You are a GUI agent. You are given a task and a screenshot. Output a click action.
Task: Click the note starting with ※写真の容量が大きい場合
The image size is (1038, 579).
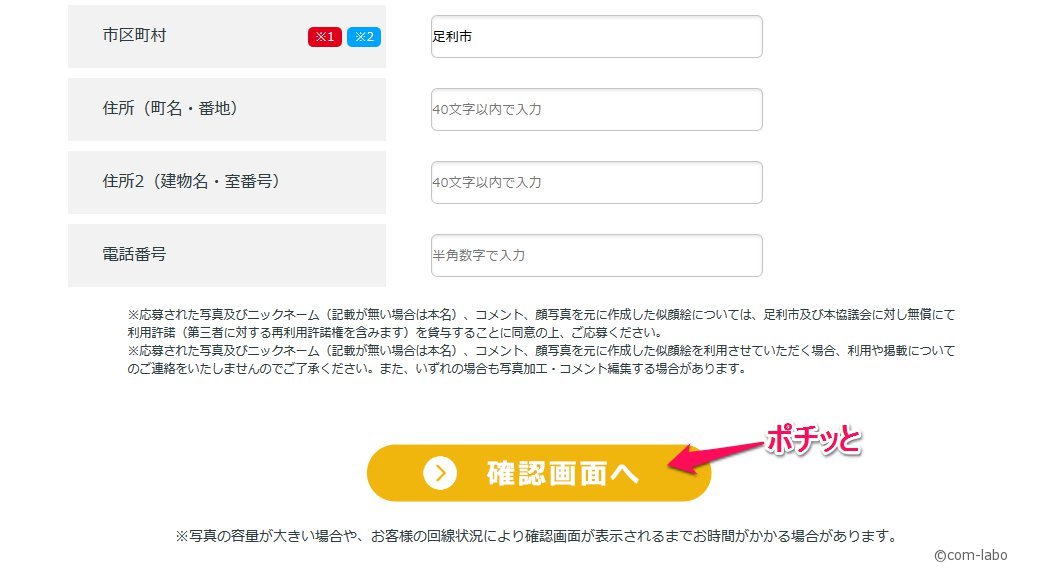coord(536,536)
